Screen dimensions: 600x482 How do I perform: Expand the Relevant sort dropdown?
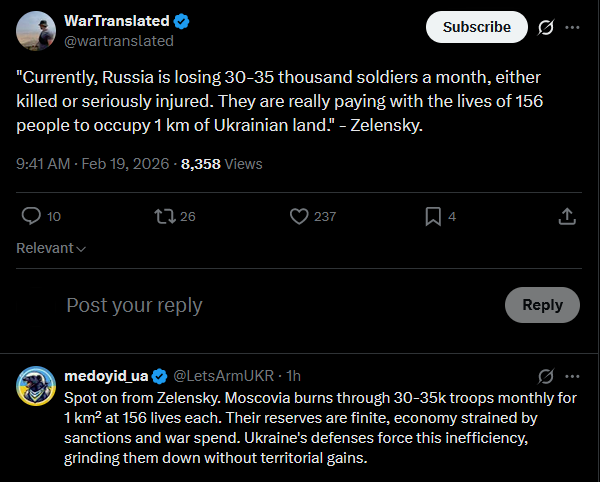point(51,248)
